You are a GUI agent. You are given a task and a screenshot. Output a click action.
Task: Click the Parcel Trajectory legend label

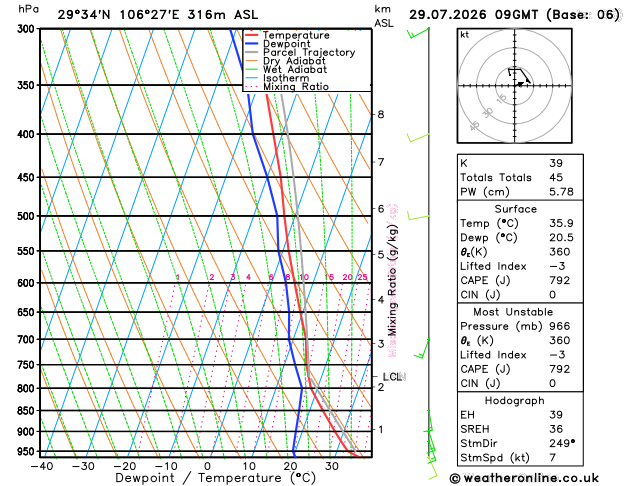[x=309, y=53]
